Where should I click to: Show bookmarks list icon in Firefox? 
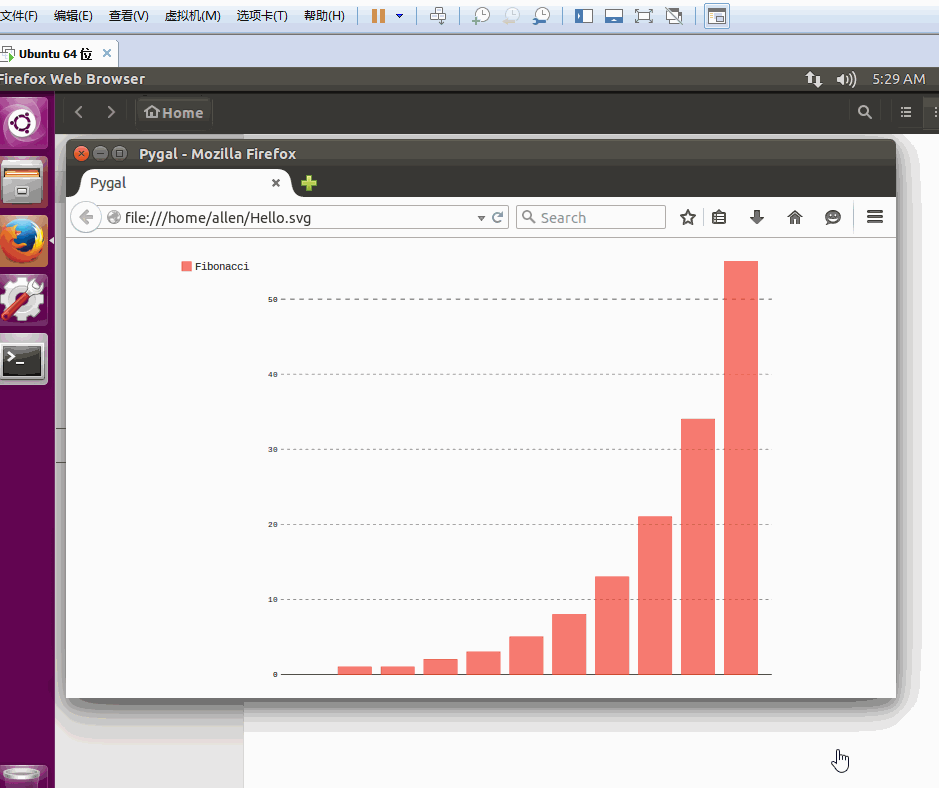coord(719,217)
